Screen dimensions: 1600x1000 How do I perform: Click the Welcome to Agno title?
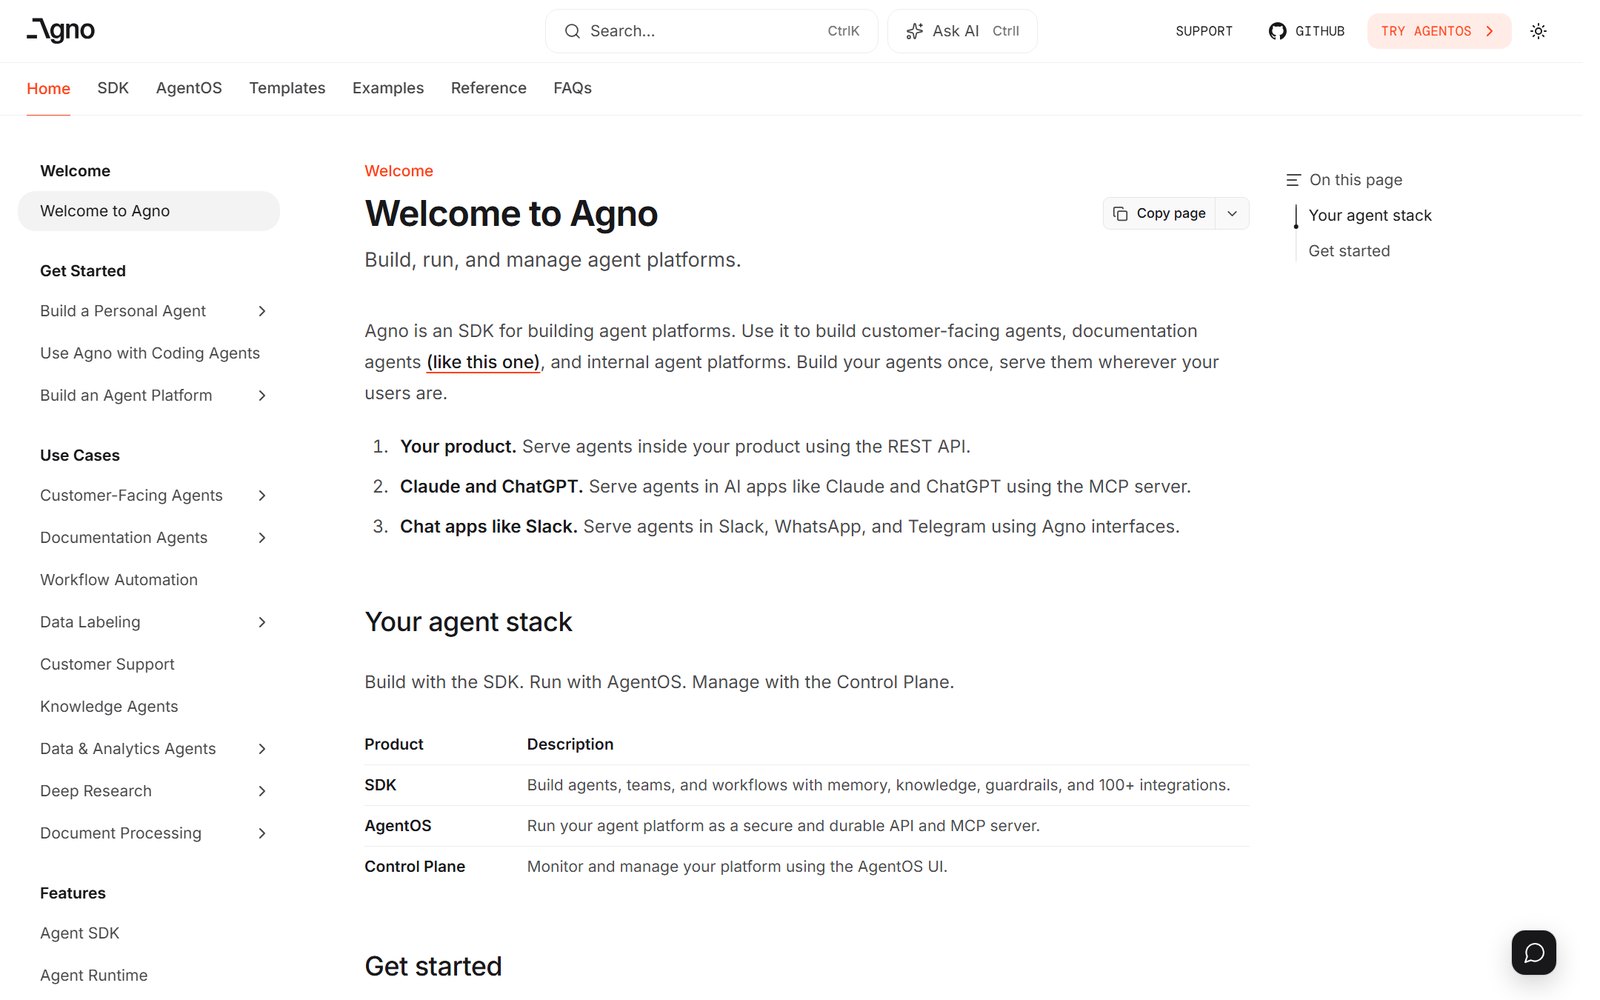click(511, 214)
